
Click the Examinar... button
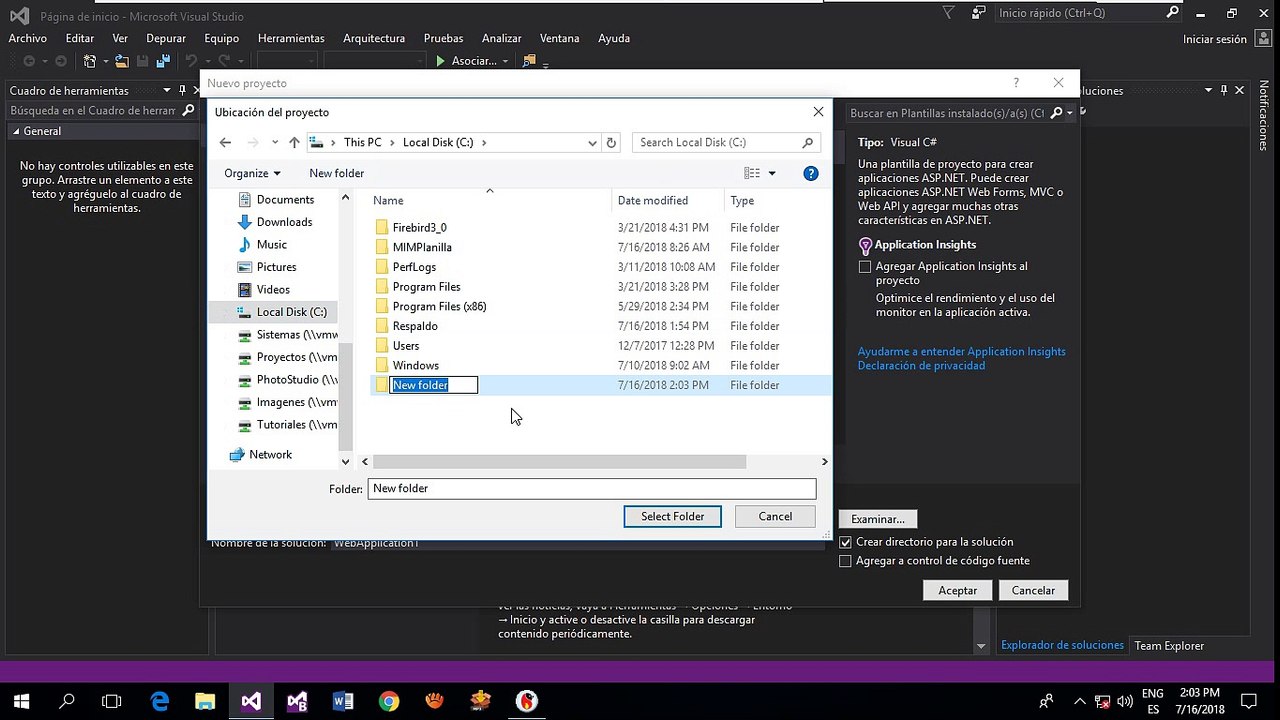click(x=878, y=519)
